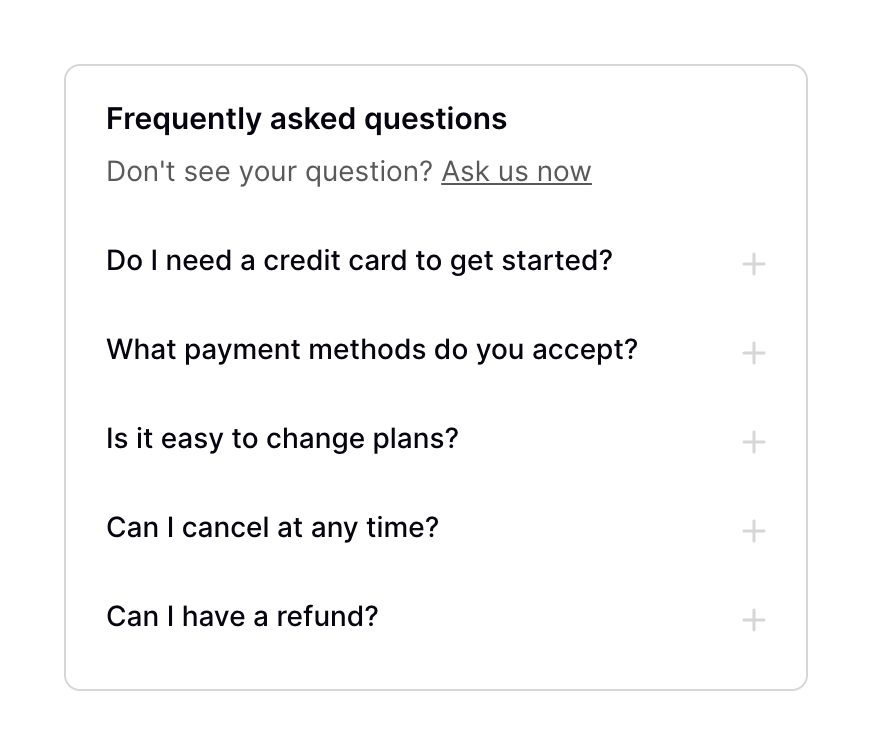The width and height of the screenshot is (872, 755).
Task: Expand the plus icon for changing plans
Action: [753, 441]
